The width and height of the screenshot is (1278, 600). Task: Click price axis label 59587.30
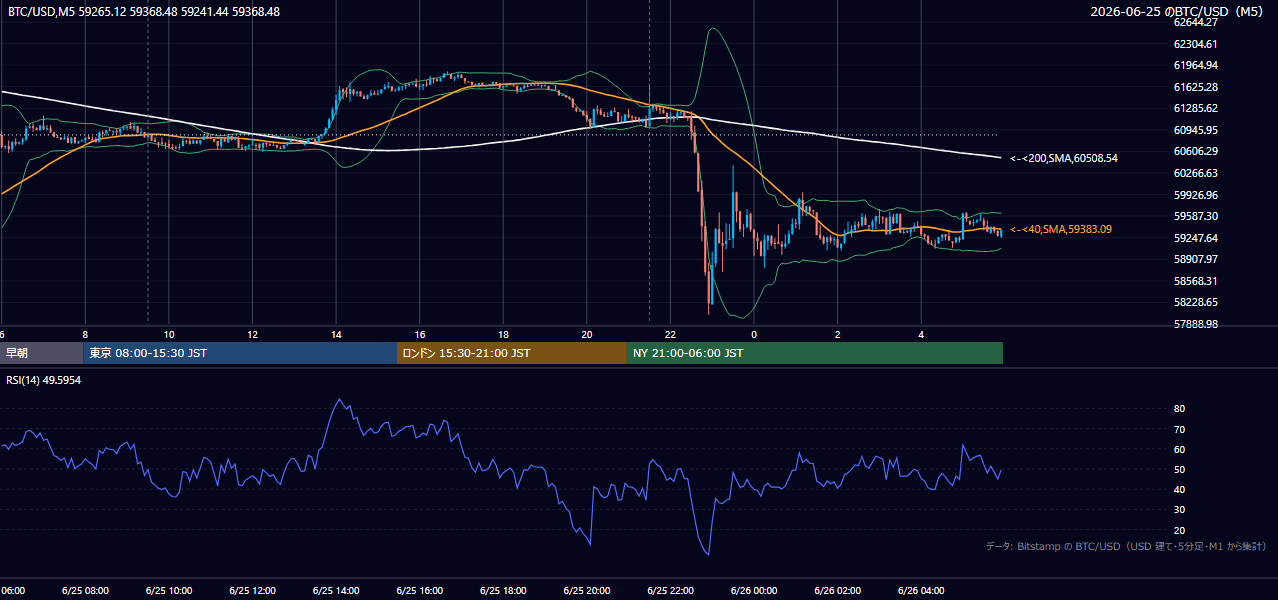point(1195,216)
